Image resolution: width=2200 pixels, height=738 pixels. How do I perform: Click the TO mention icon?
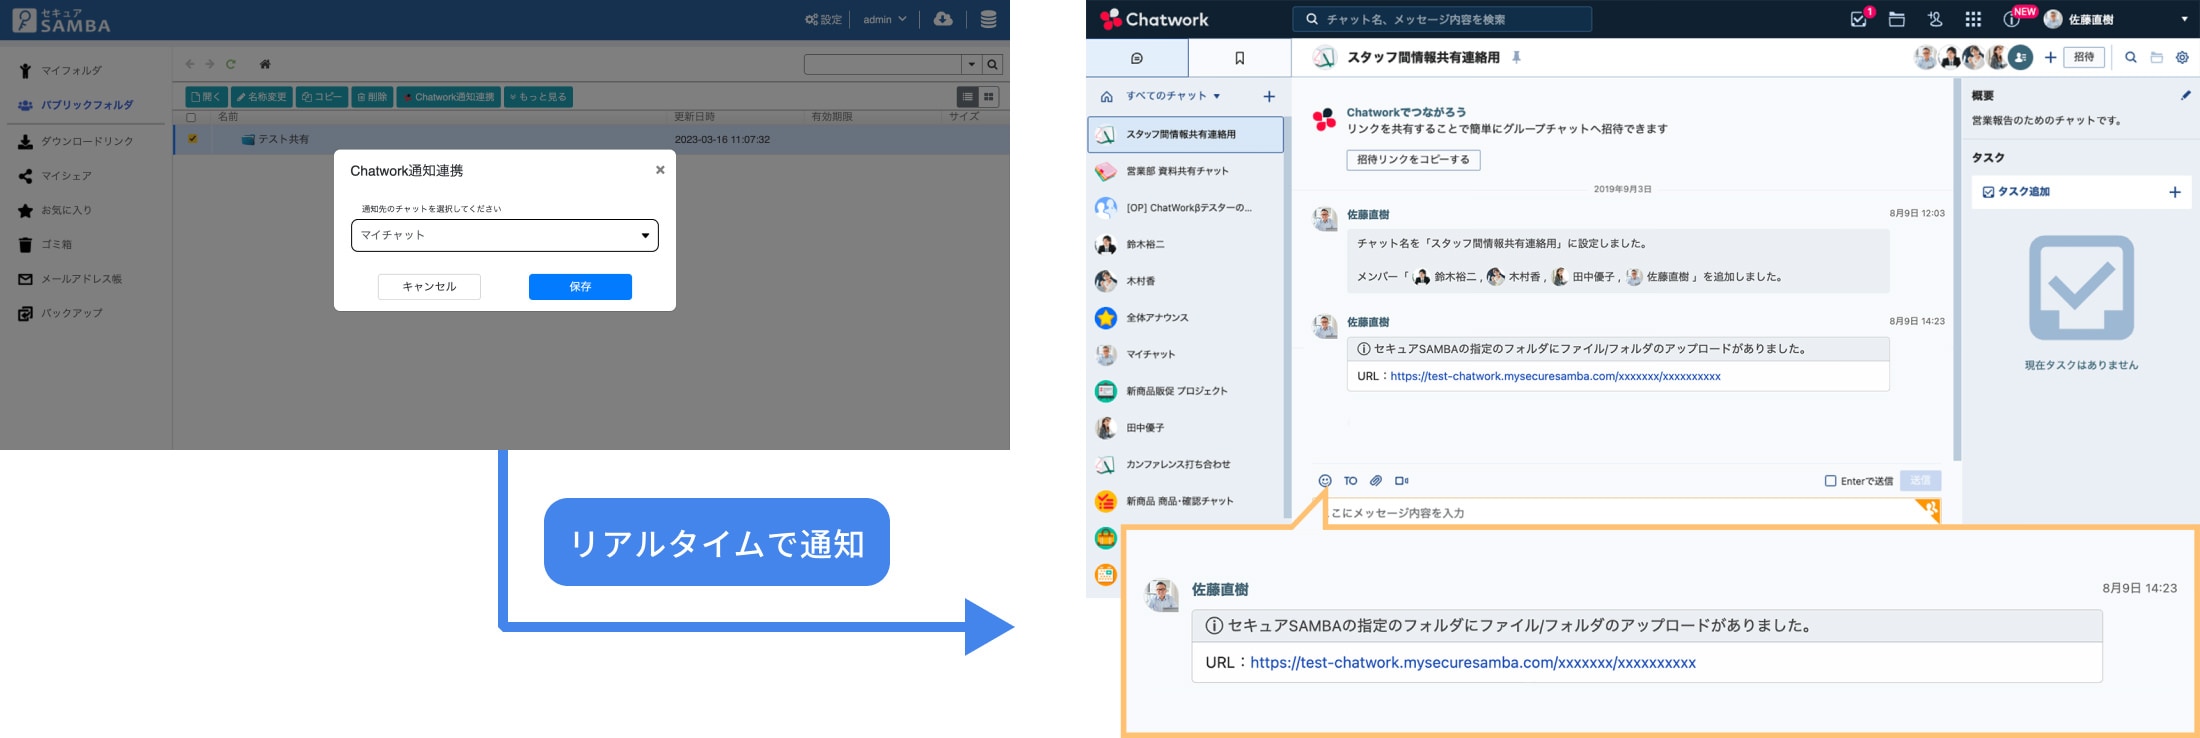(x=1351, y=481)
